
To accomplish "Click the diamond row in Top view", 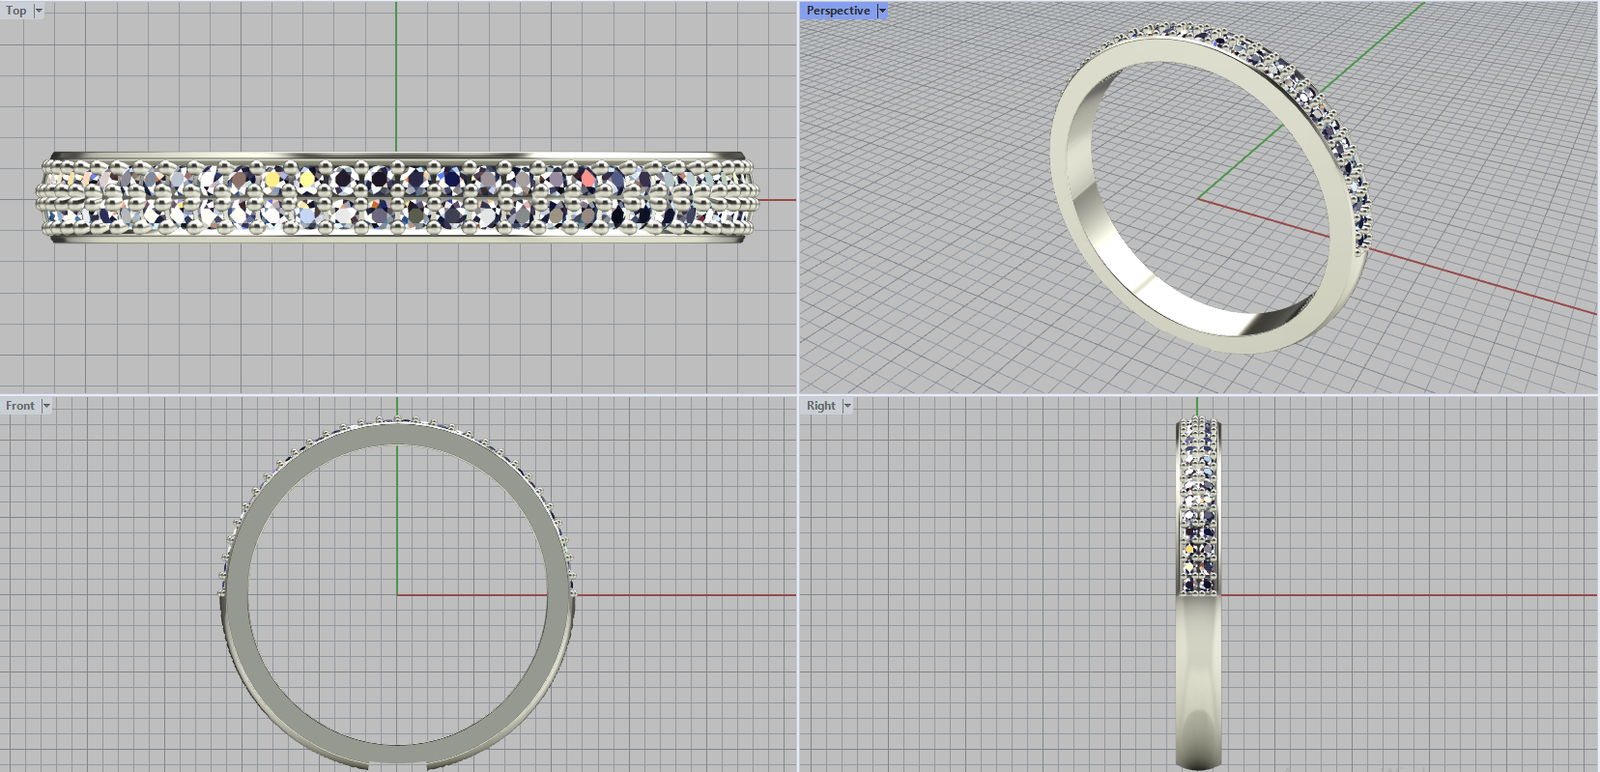I will (400, 197).
